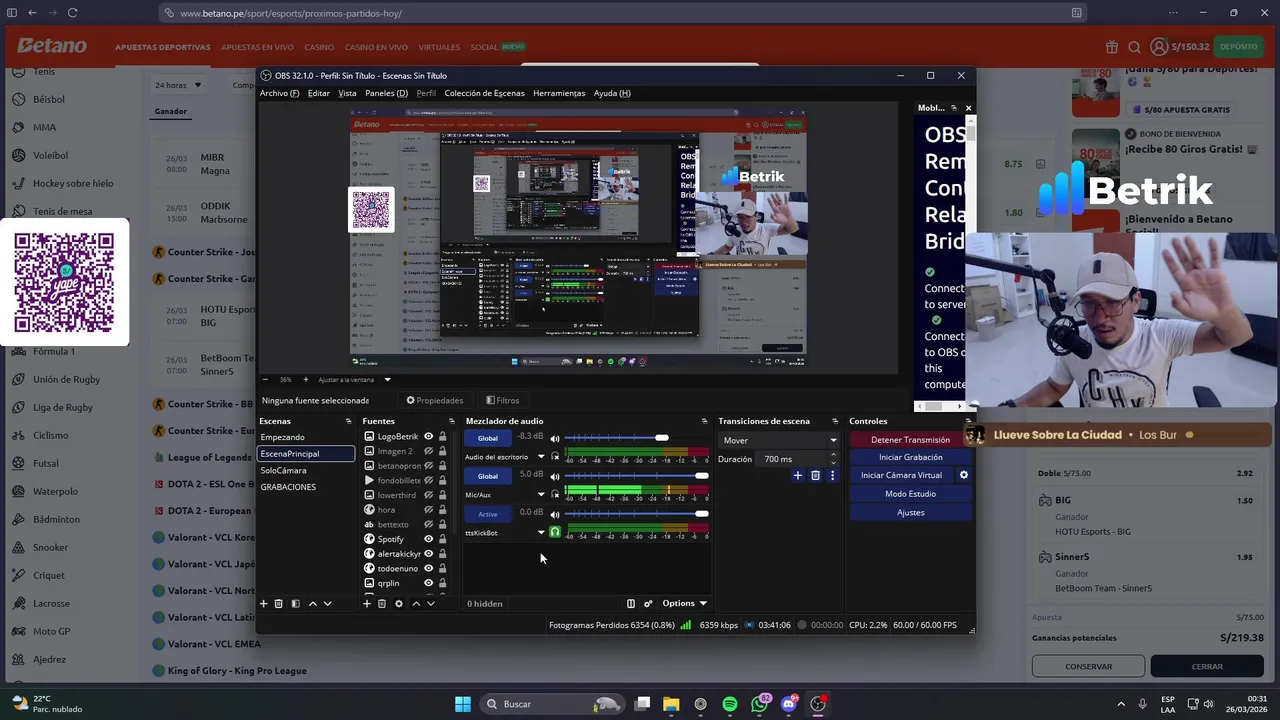The image size is (1280, 720).
Task: Hide the LogoBetrik source
Action: pyautogui.click(x=428, y=436)
